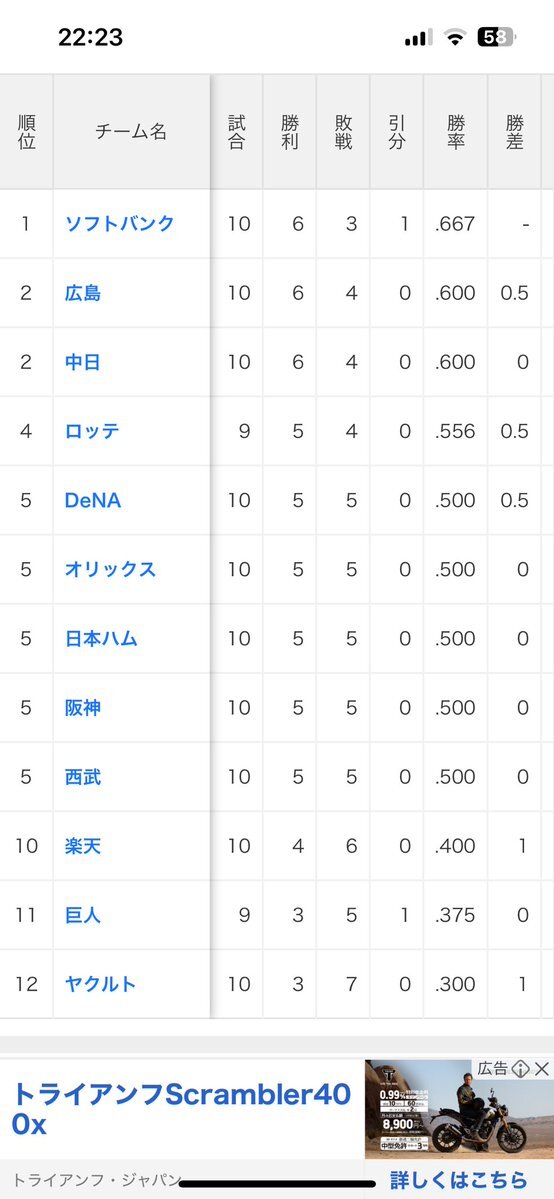Select the 日本ハム team link
The image size is (554, 1199).
101,638
